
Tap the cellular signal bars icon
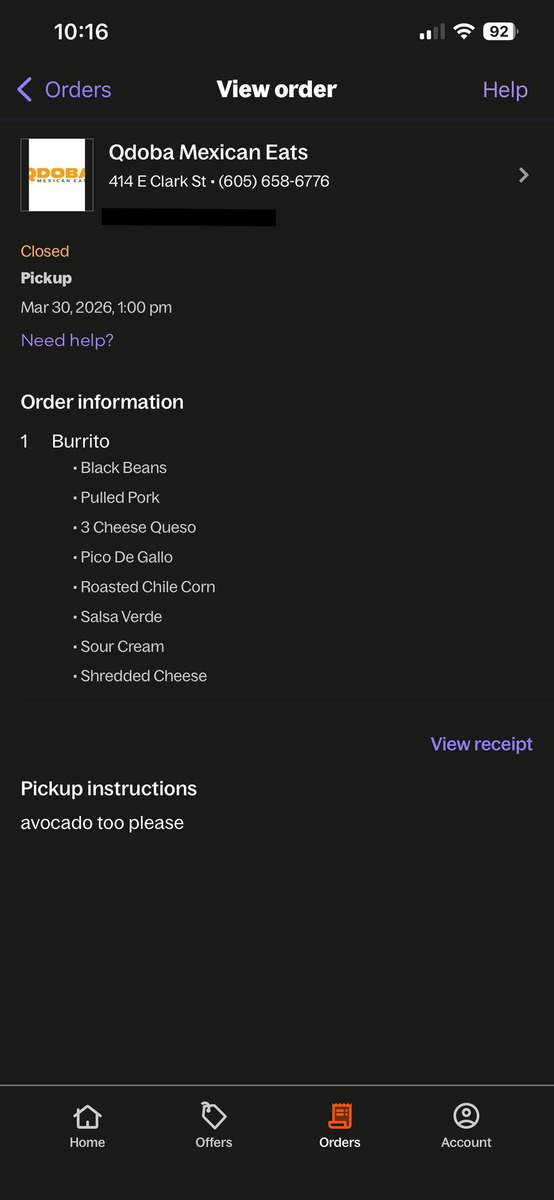click(x=432, y=33)
